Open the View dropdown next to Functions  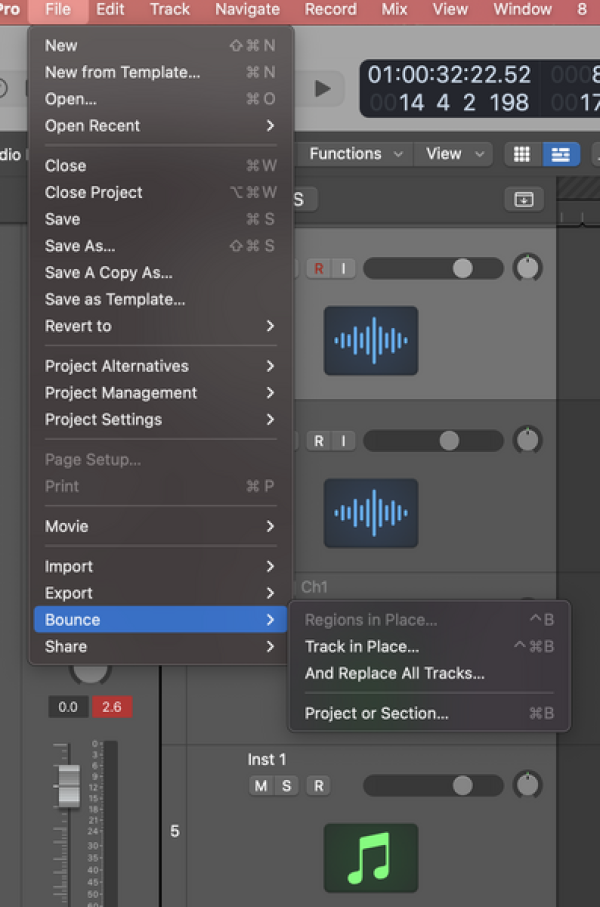[453, 154]
